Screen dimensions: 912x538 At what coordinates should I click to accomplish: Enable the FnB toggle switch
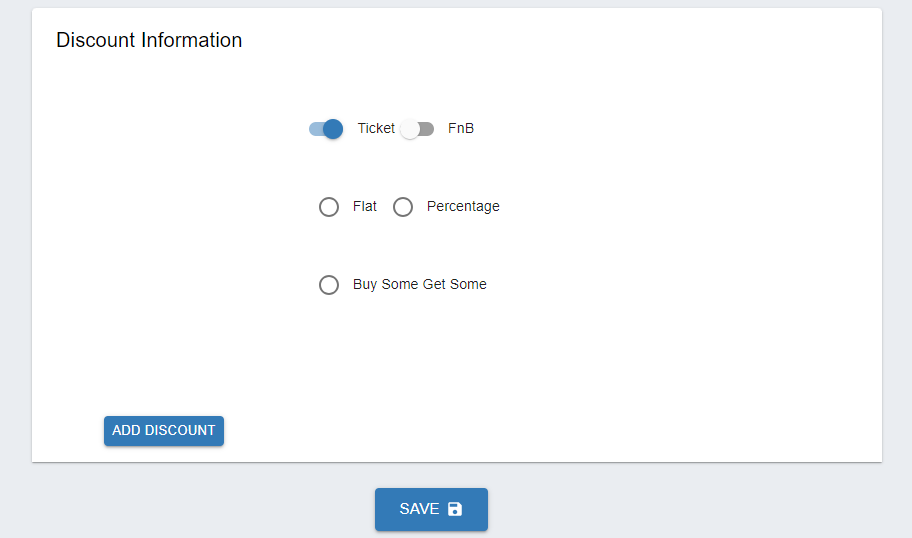point(417,129)
